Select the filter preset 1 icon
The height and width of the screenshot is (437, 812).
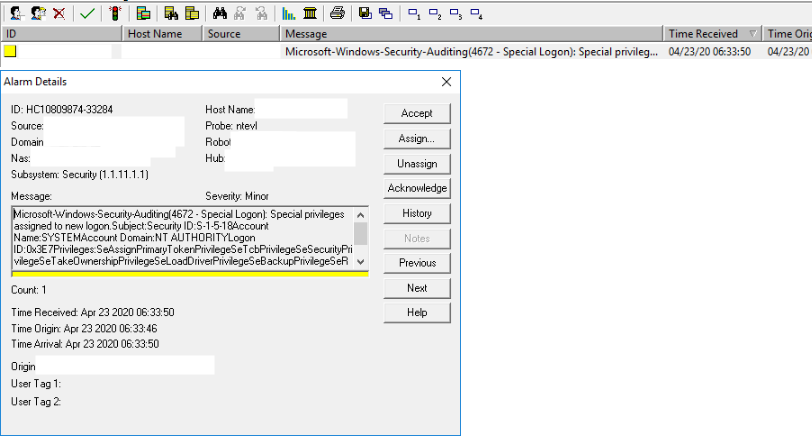pyautogui.click(x=414, y=14)
